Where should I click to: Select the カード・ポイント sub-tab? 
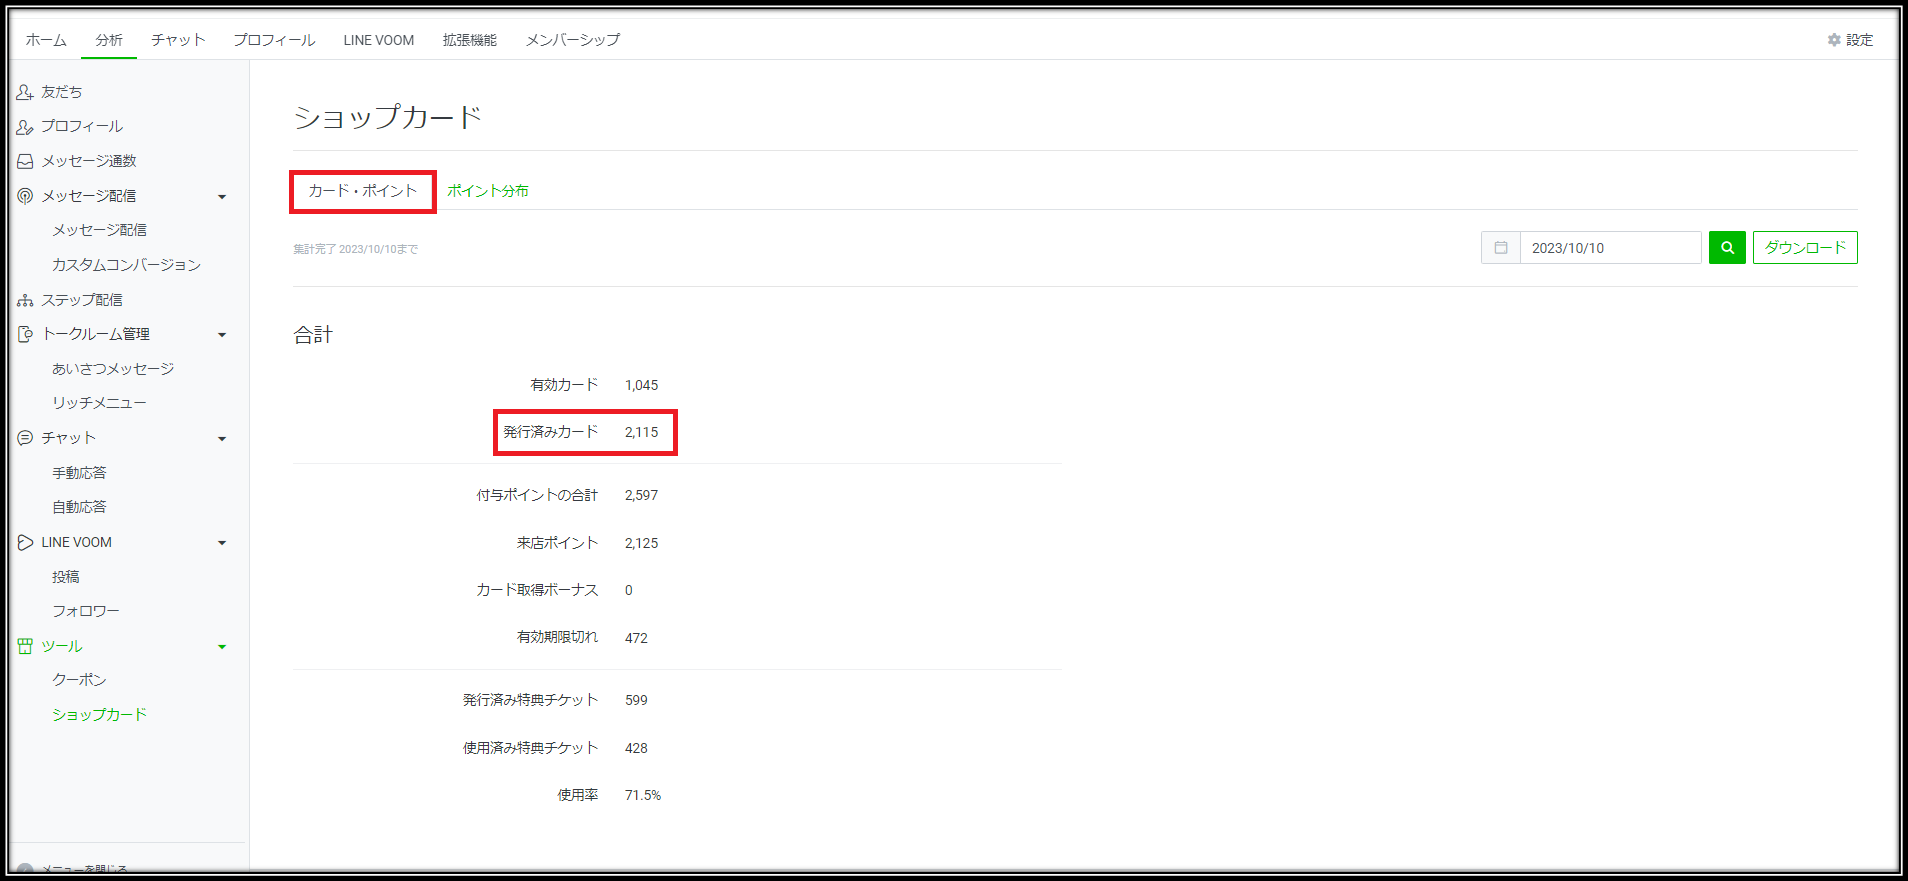click(x=363, y=191)
